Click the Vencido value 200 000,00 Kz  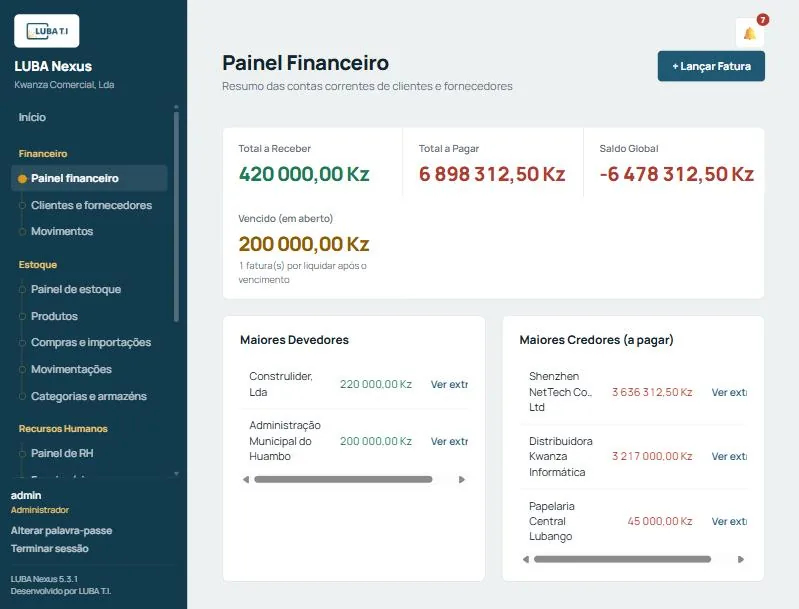(304, 244)
